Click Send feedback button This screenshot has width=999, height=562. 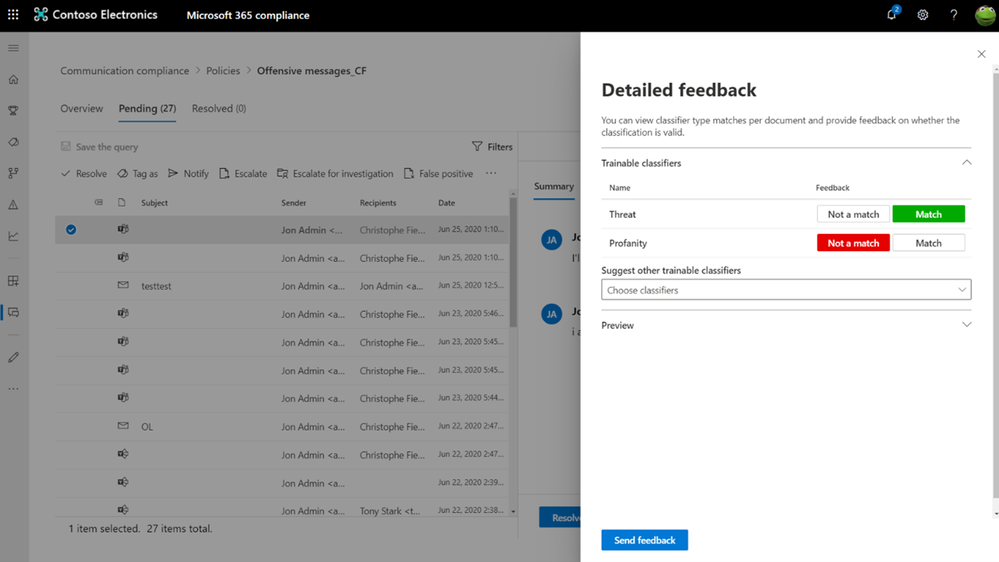[x=644, y=540]
